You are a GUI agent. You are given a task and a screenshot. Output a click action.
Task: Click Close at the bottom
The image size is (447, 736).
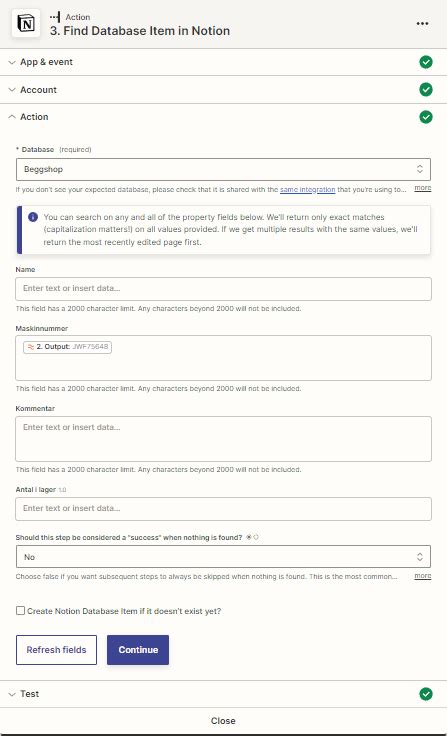(x=223, y=721)
